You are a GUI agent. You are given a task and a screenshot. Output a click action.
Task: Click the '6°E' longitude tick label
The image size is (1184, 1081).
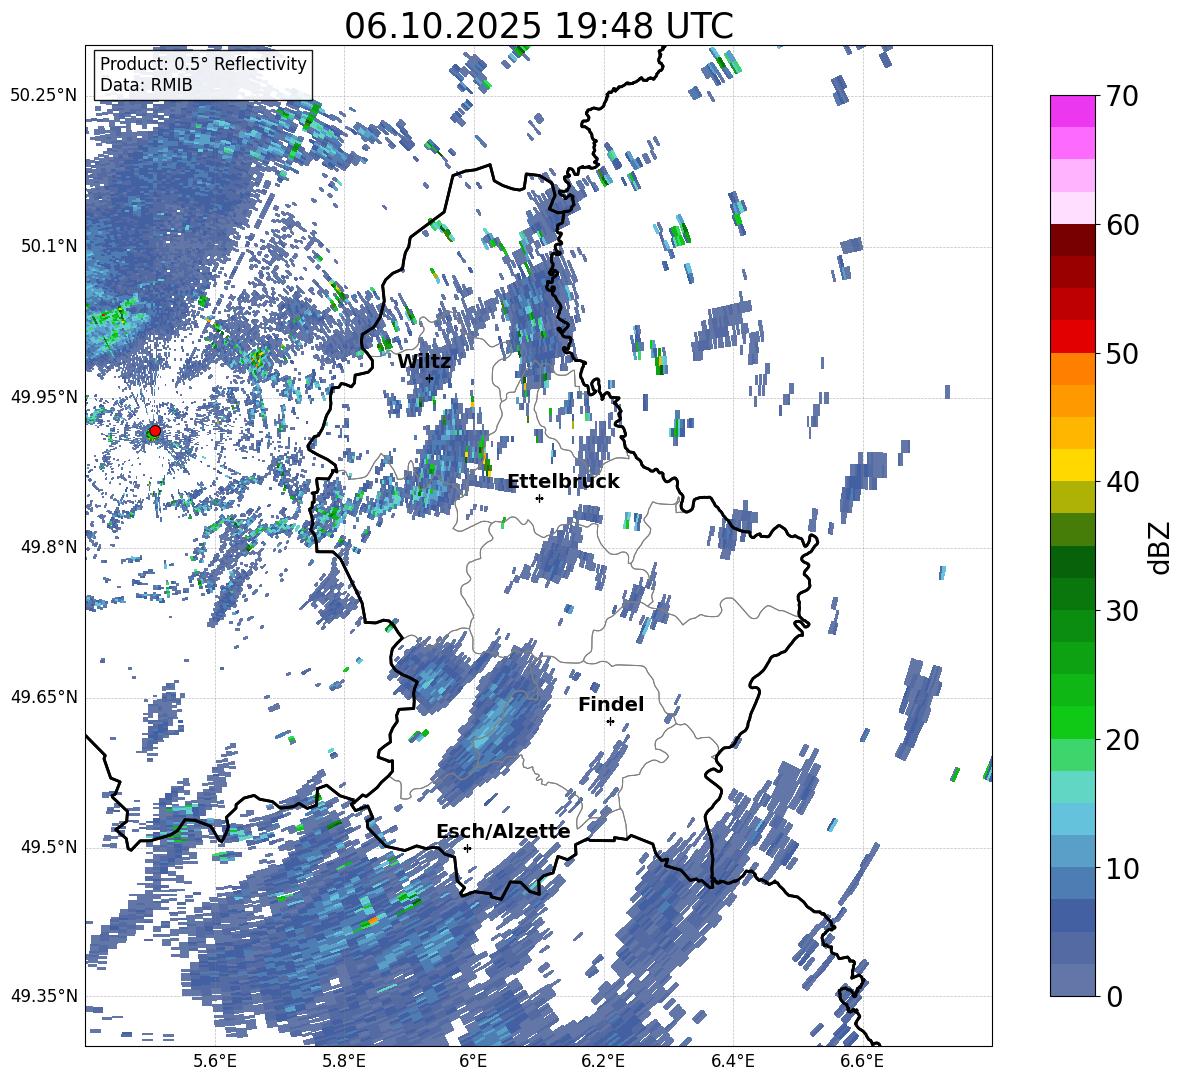pos(473,1061)
